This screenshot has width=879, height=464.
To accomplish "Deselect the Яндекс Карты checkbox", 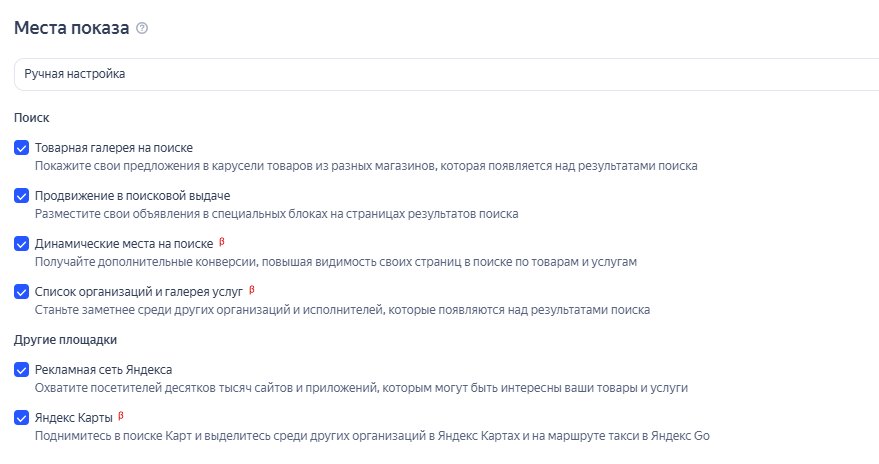I will (22, 418).
